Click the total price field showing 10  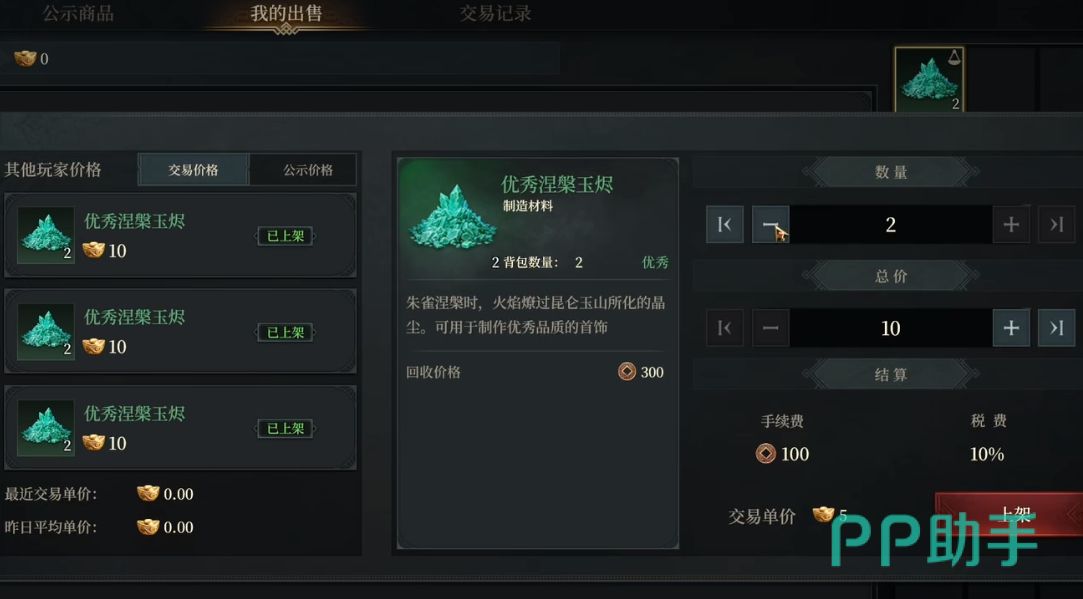tap(890, 328)
